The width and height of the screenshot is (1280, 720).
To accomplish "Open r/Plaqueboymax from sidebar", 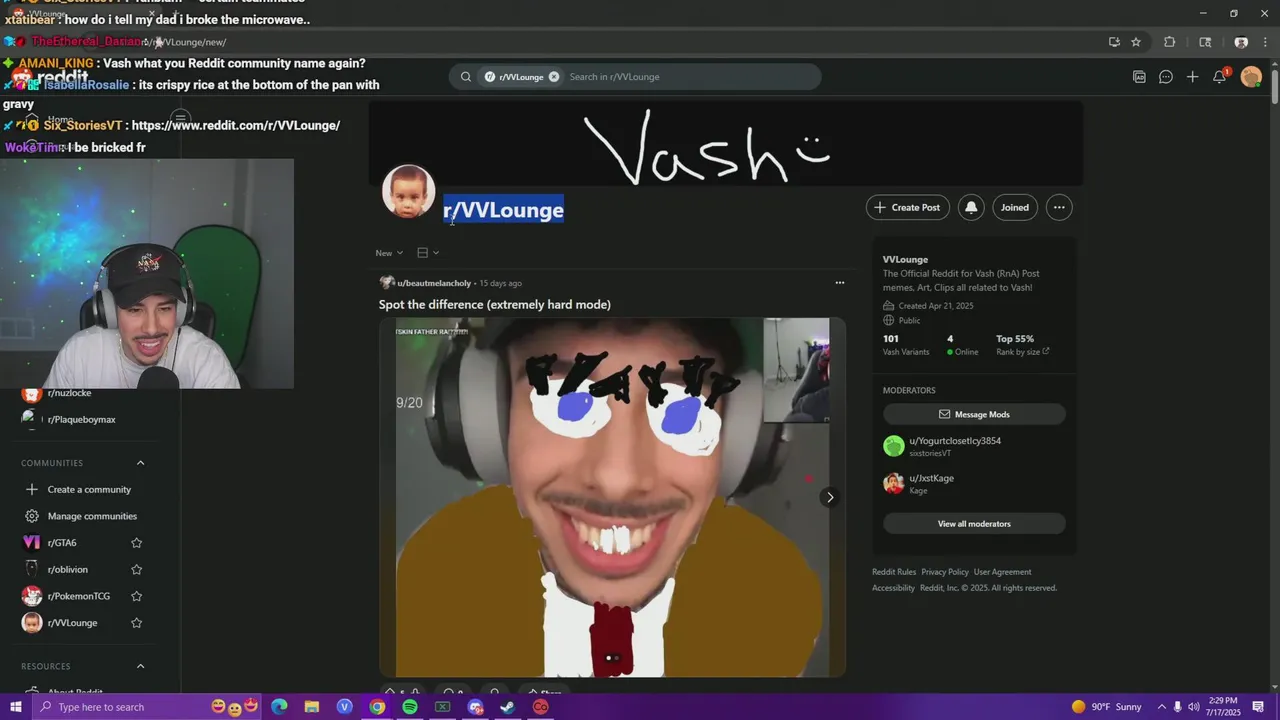I will (x=81, y=419).
